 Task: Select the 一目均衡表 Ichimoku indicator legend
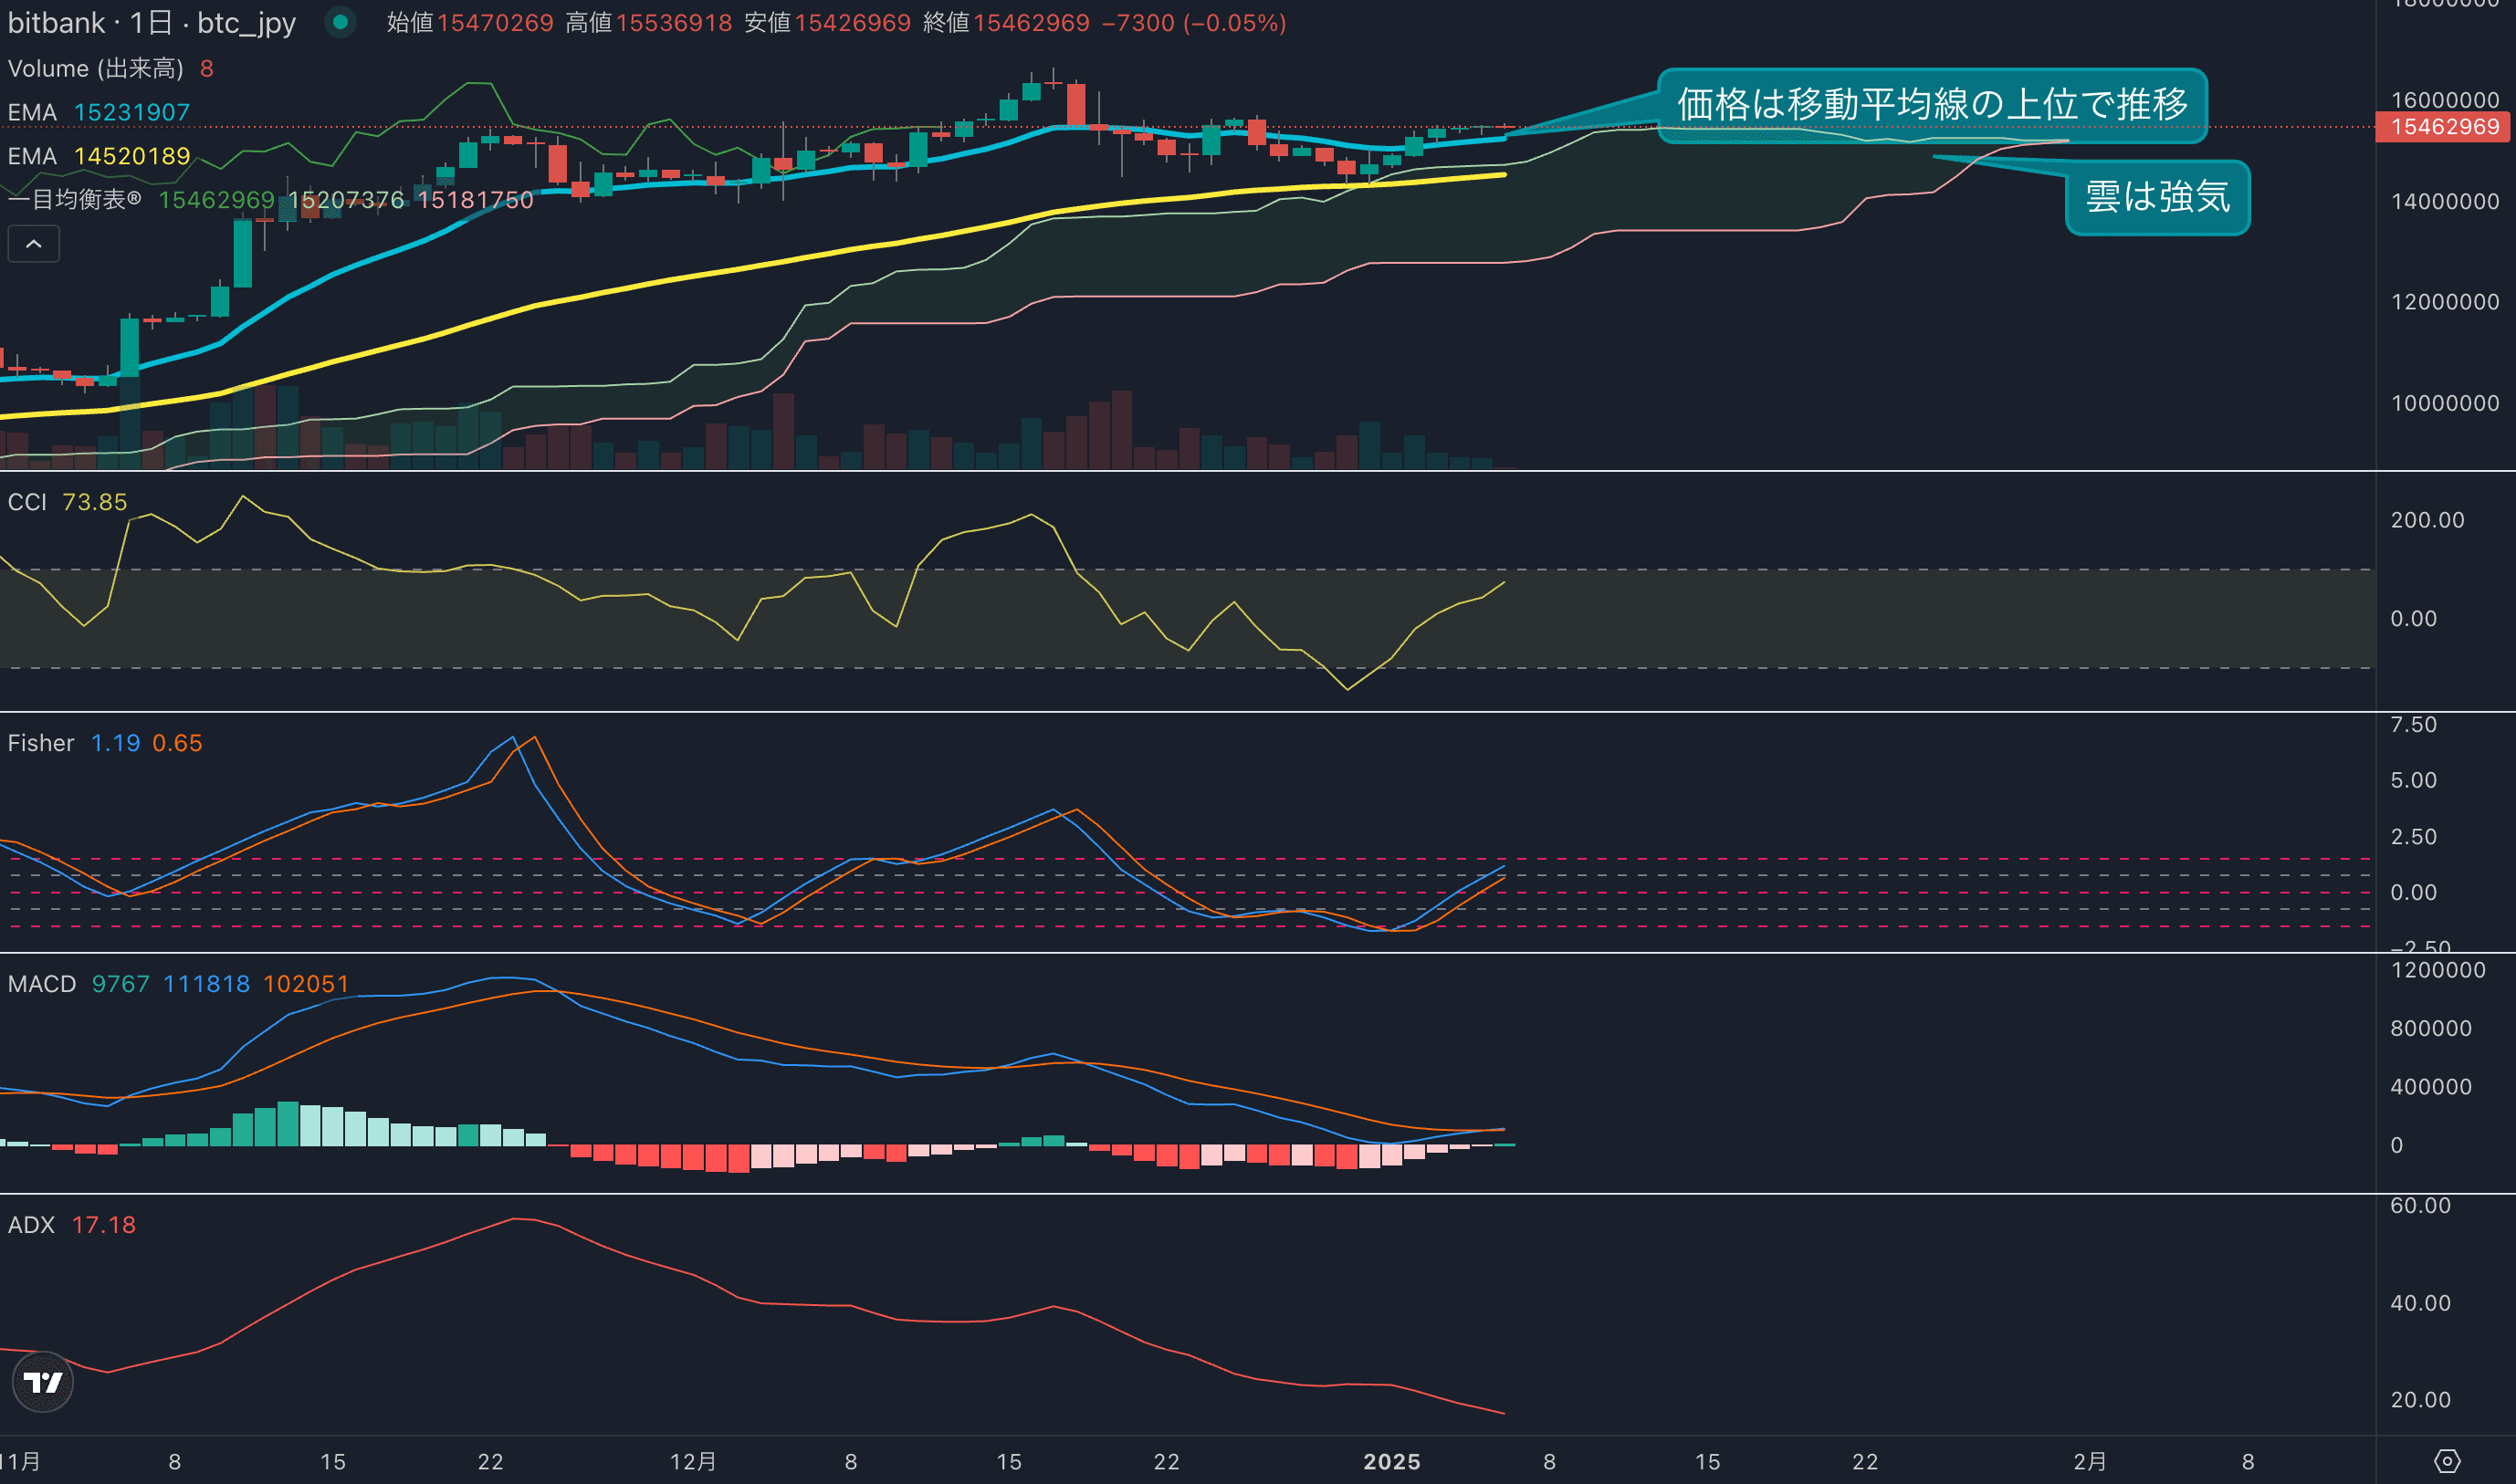tap(74, 200)
